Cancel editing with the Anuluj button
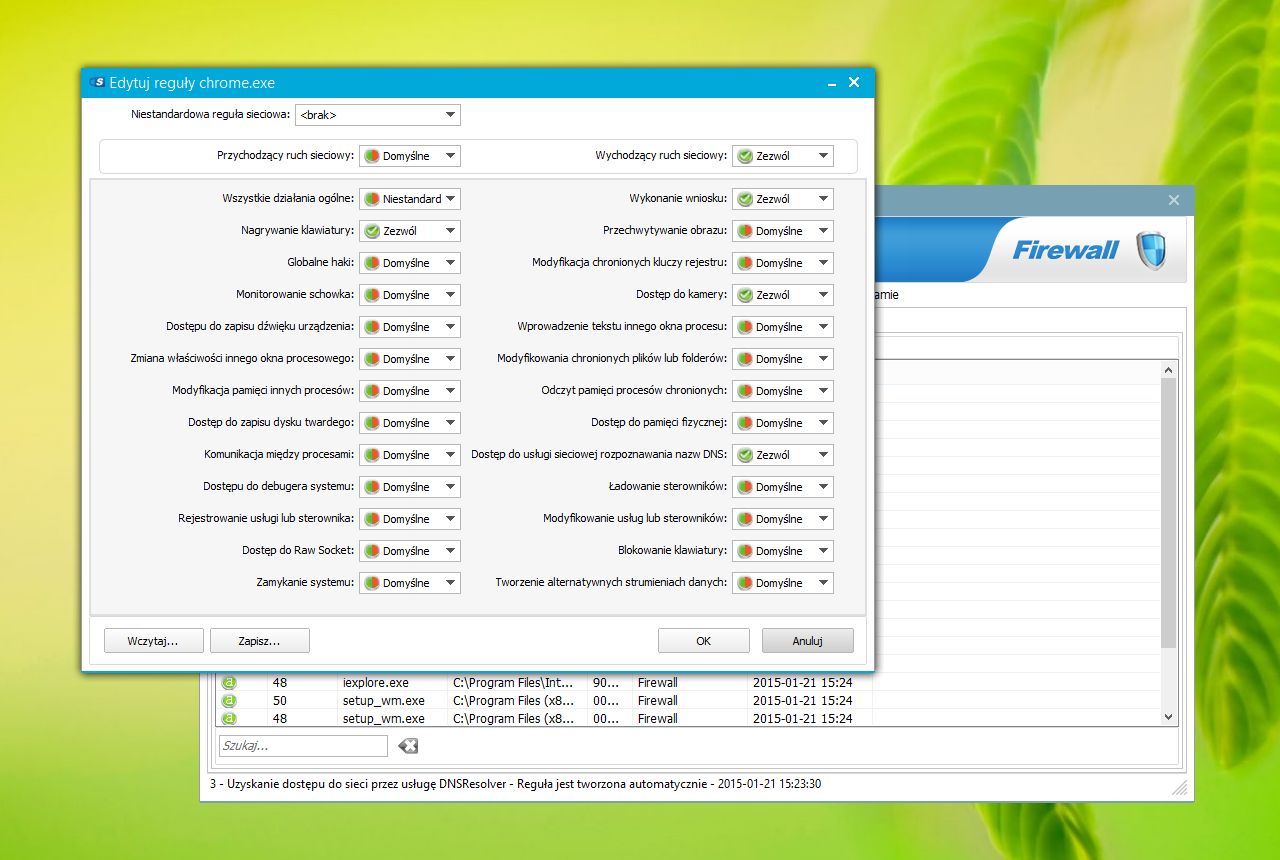Image resolution: width=1280 pixels, height=860 pixels. (x=808, y=641)
